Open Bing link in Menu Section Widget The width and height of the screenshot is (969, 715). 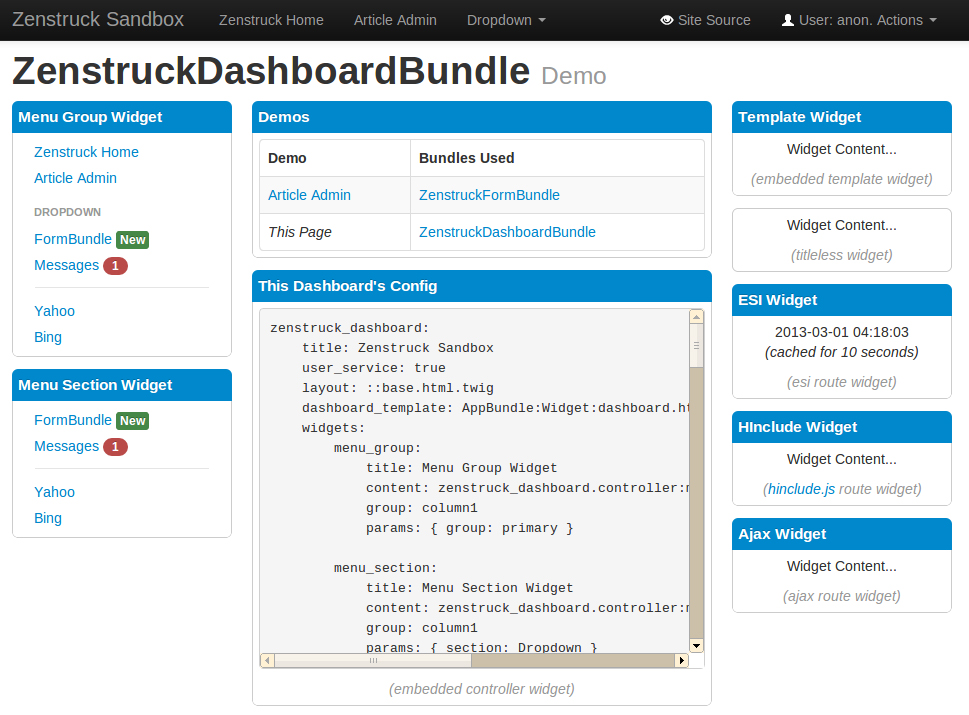click(48, 518)
